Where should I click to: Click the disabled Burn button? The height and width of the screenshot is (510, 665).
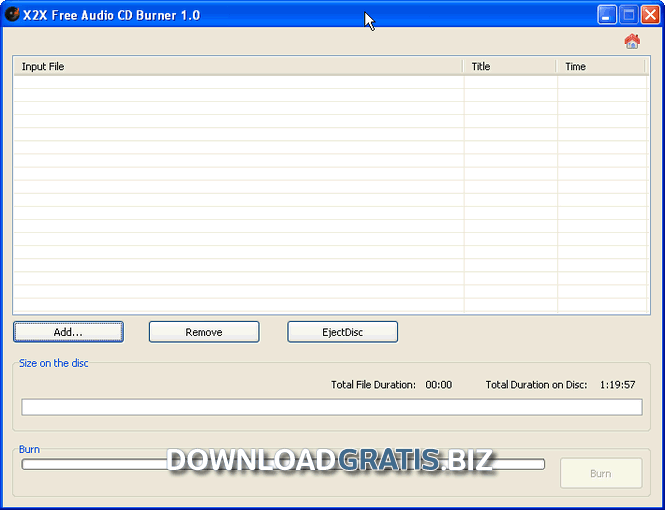click(601, 473)
